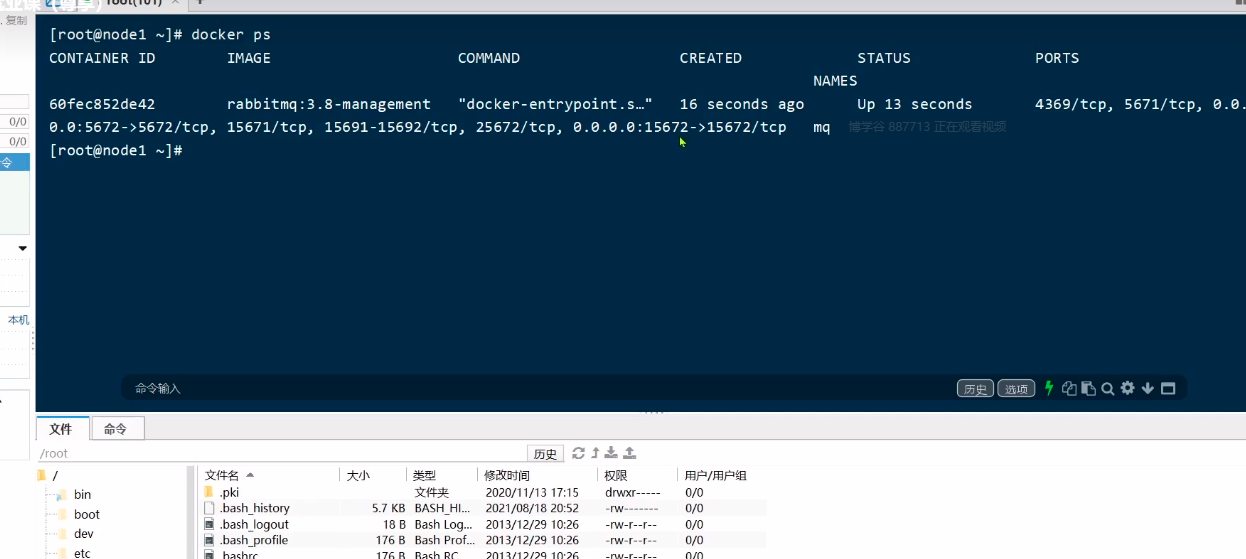The height and width of the screenshot is (559, 1246).
Task: Click the down-arrow scroll-to-bottom icon
Action: pyautogui.click(x=1148, y=388)
